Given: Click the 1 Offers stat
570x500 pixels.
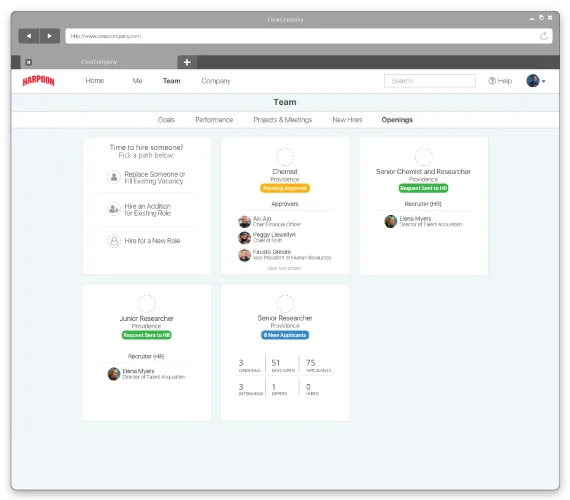Looking at the screenshot, I should pyautogui.click(x=279, y=389).
